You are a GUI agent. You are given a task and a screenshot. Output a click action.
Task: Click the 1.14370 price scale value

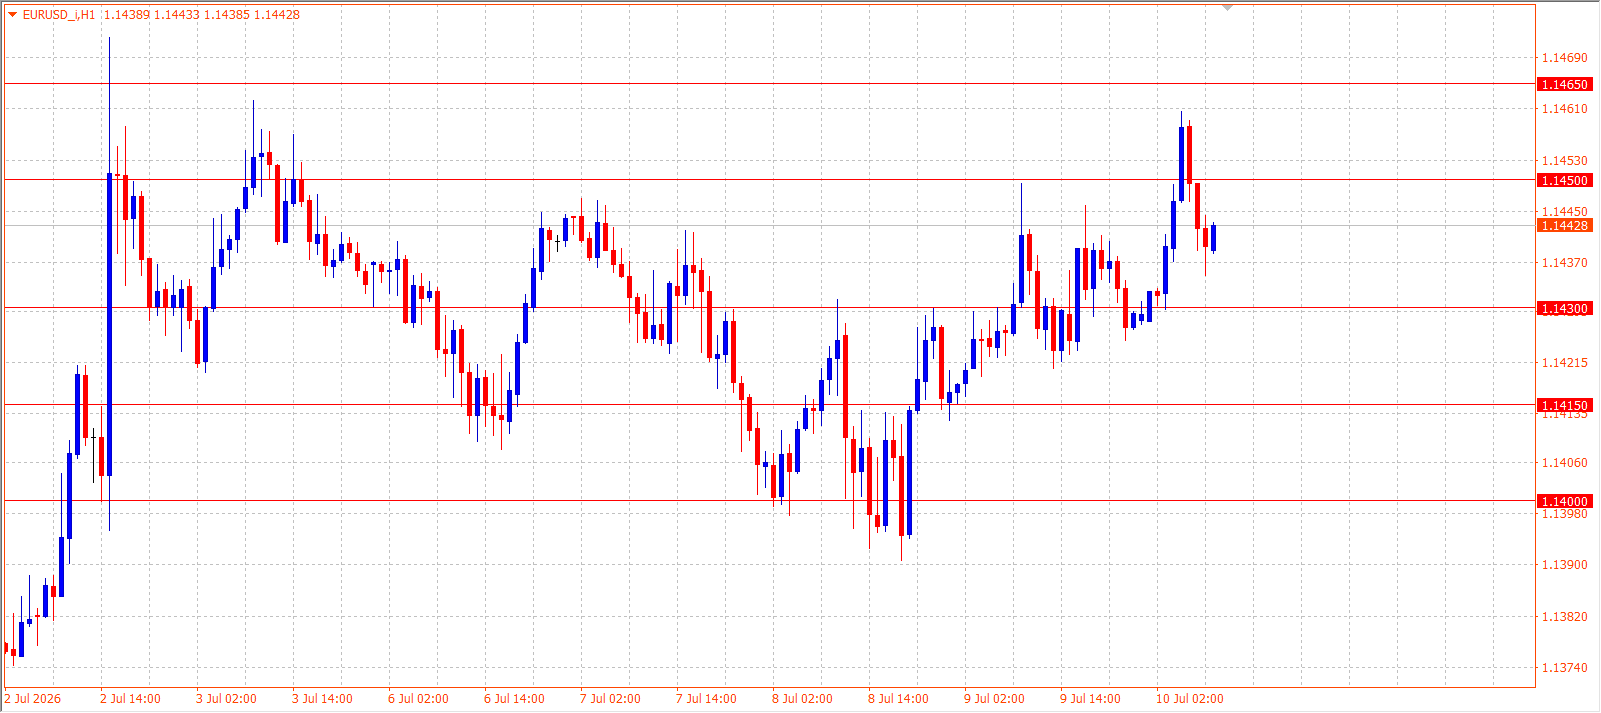[x=1565, y=262]
